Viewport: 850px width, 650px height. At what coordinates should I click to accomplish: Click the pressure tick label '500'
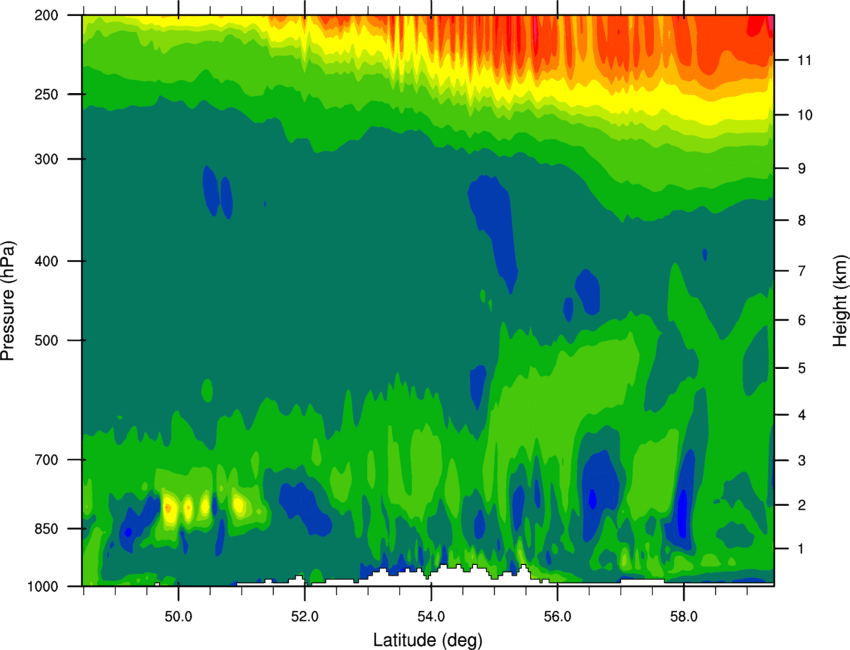pyautogui.click(x=47, y=340)
